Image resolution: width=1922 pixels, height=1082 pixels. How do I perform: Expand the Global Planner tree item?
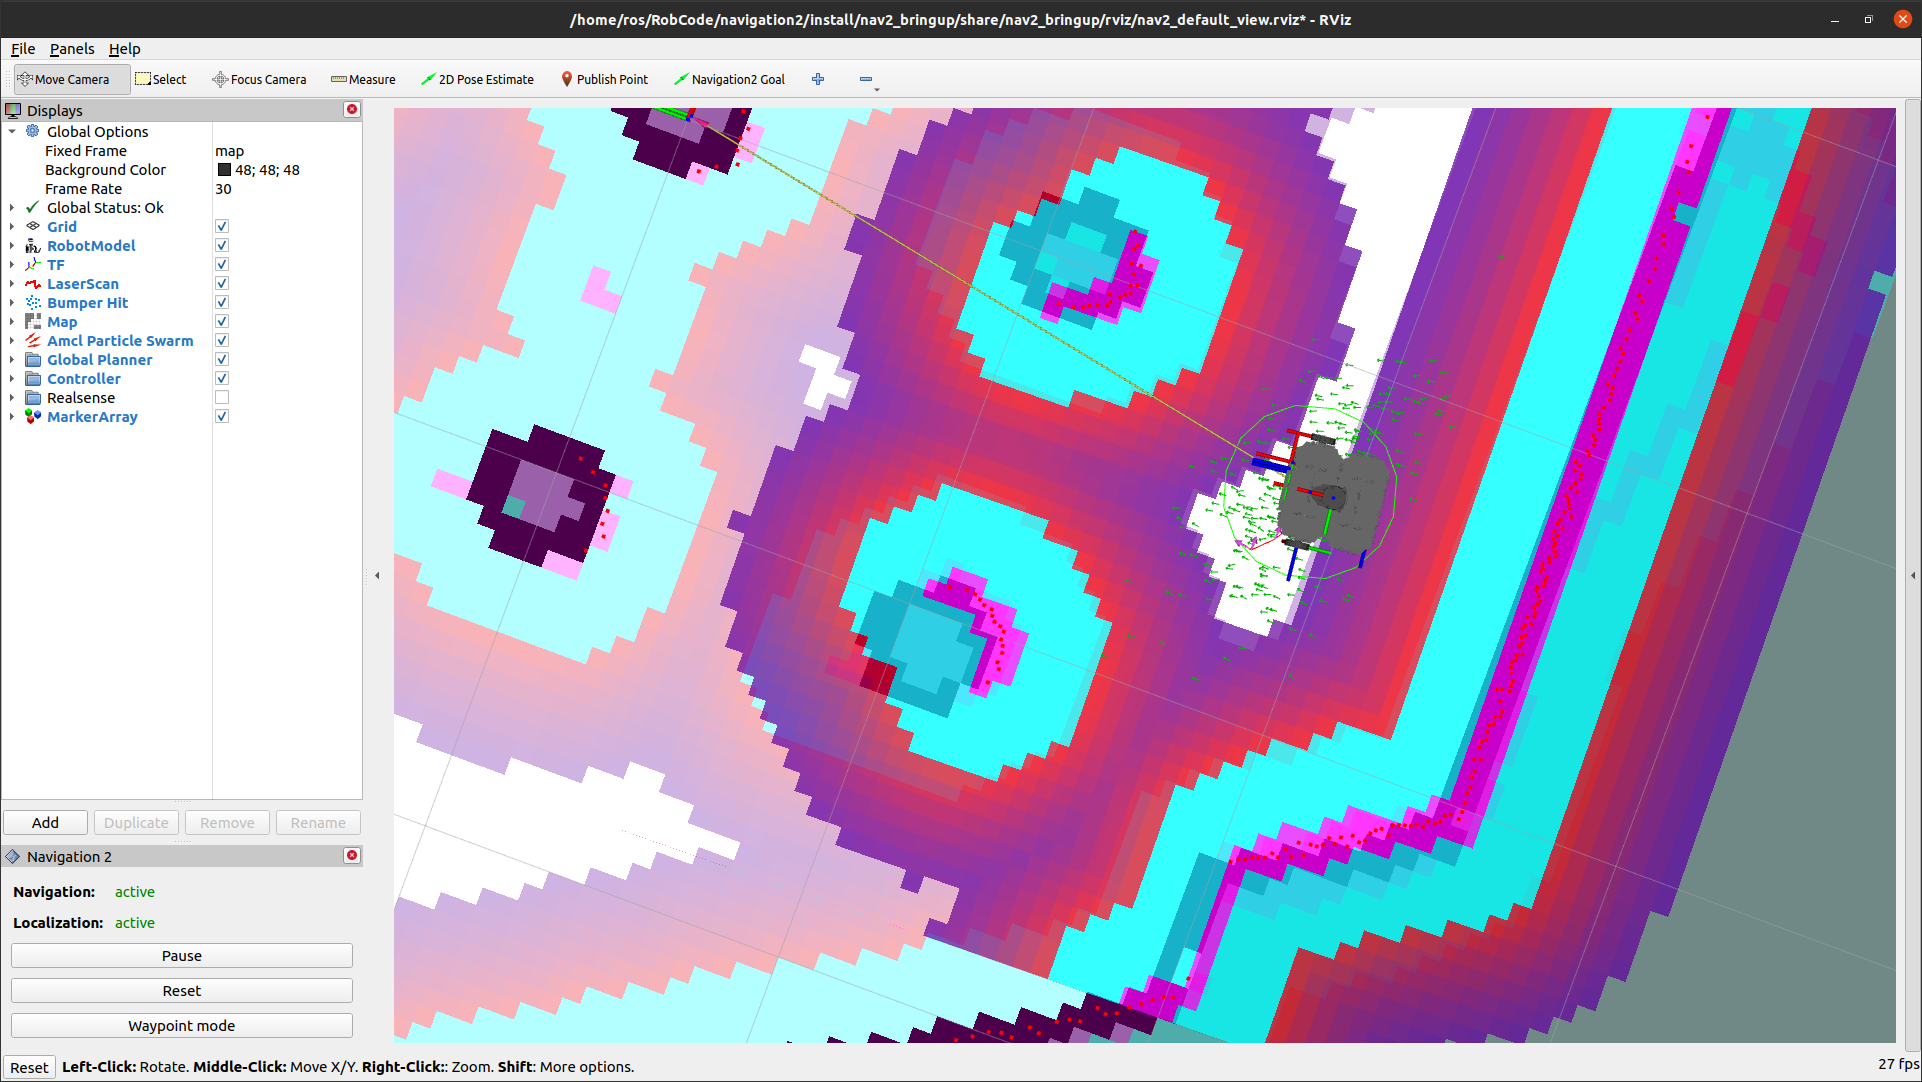12,360
